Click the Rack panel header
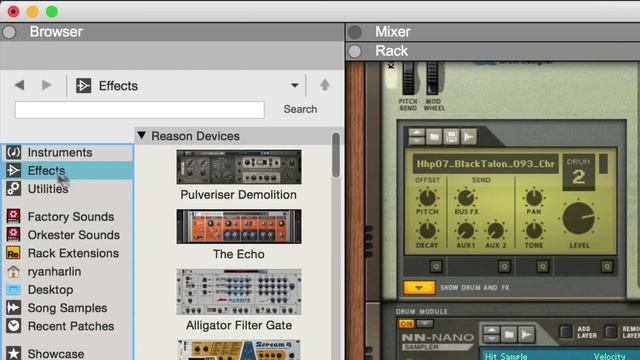The image size is (640, 360). click(x=493, y=51)
